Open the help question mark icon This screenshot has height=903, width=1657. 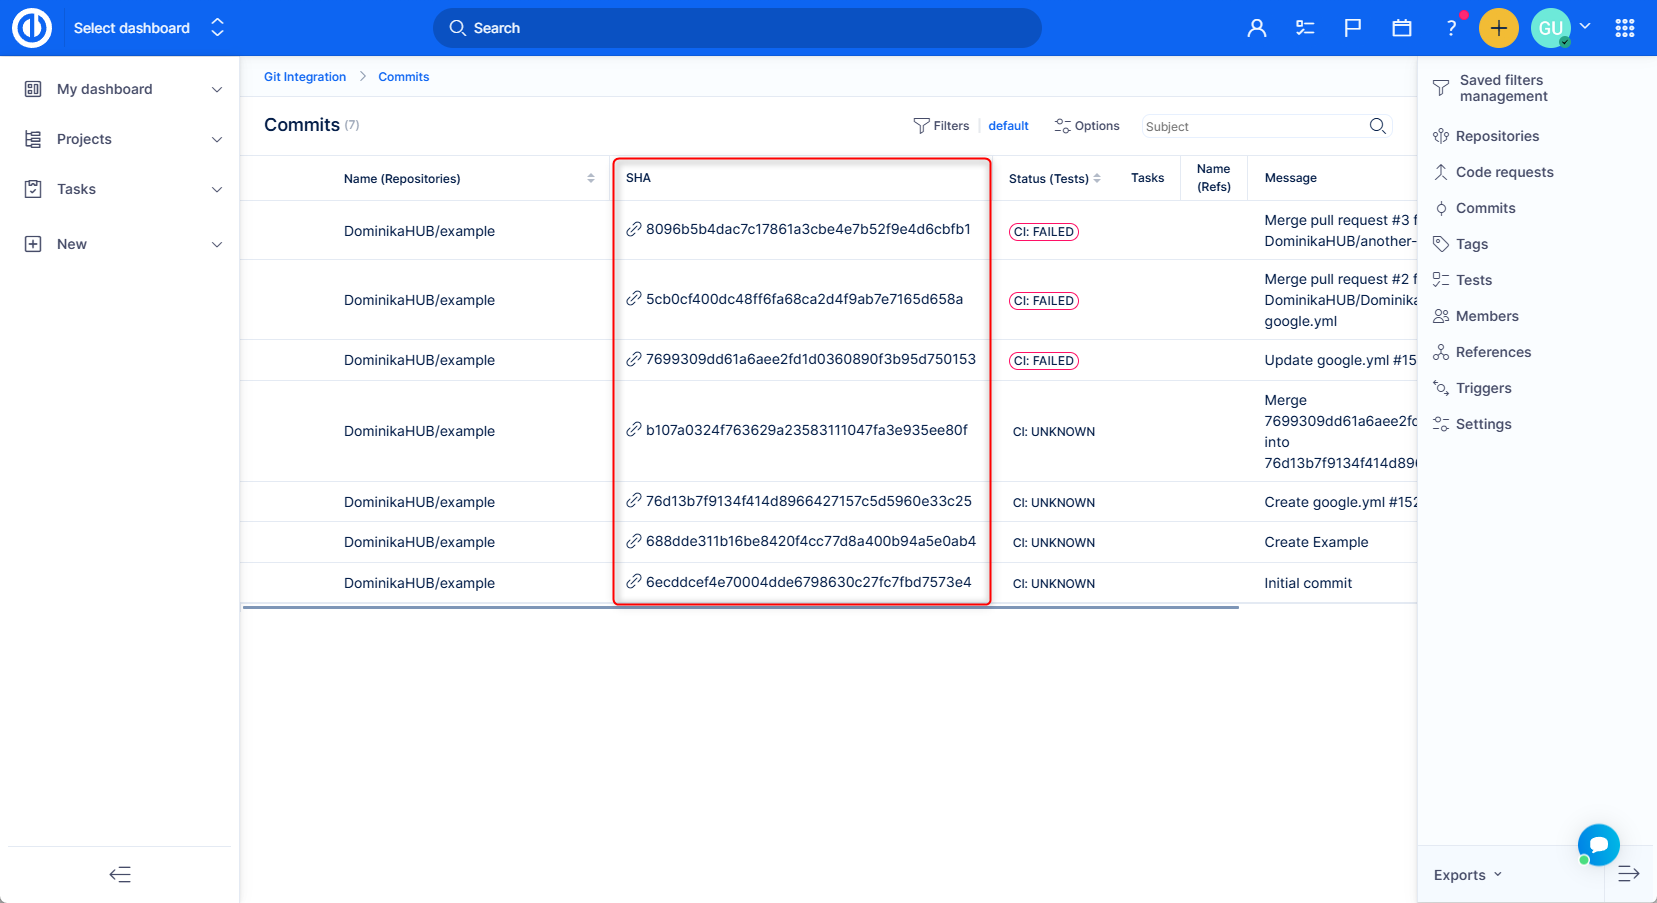(x=1450, y=28)
